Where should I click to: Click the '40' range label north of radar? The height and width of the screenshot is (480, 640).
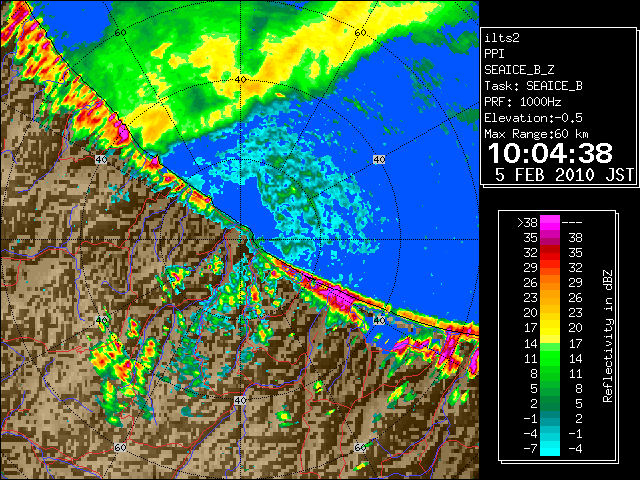click(x=240, y=80)
